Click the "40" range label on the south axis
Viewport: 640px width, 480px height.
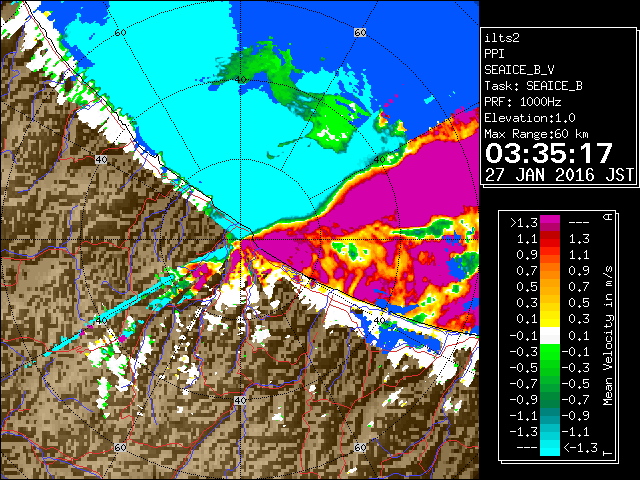pos(240,400)
